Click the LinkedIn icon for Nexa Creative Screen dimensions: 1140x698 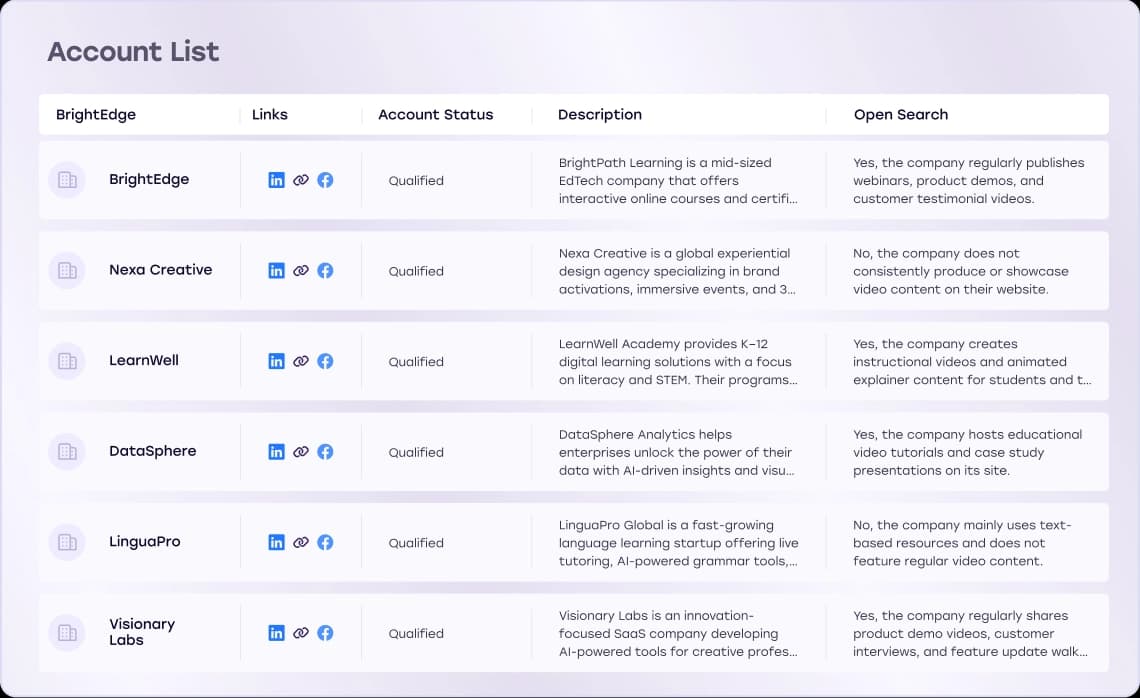pos(276,270)
